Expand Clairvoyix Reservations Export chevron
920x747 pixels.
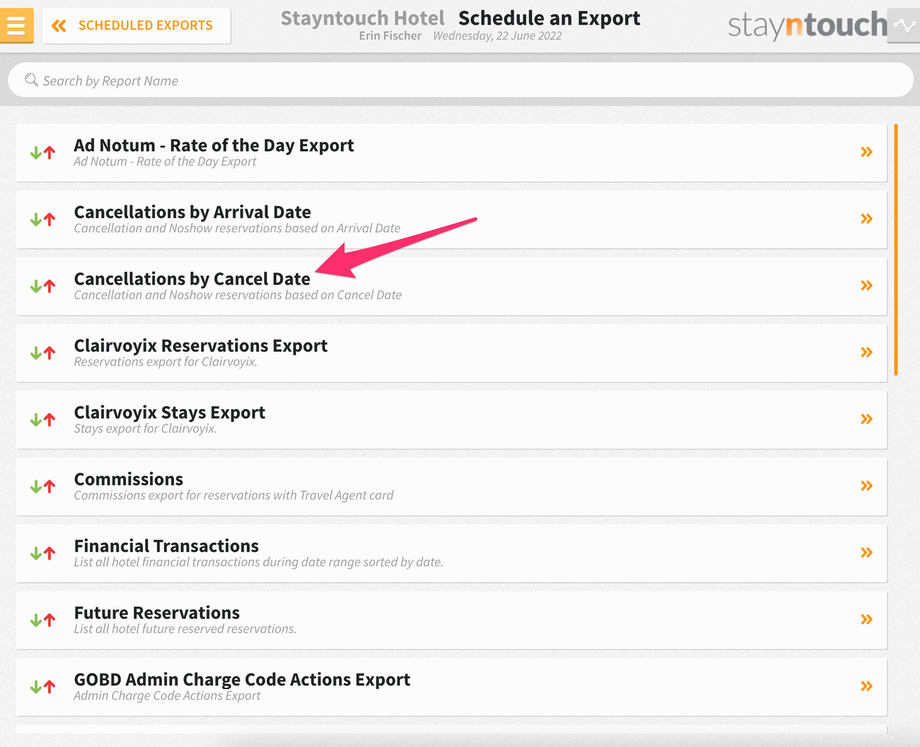(867, 352)
